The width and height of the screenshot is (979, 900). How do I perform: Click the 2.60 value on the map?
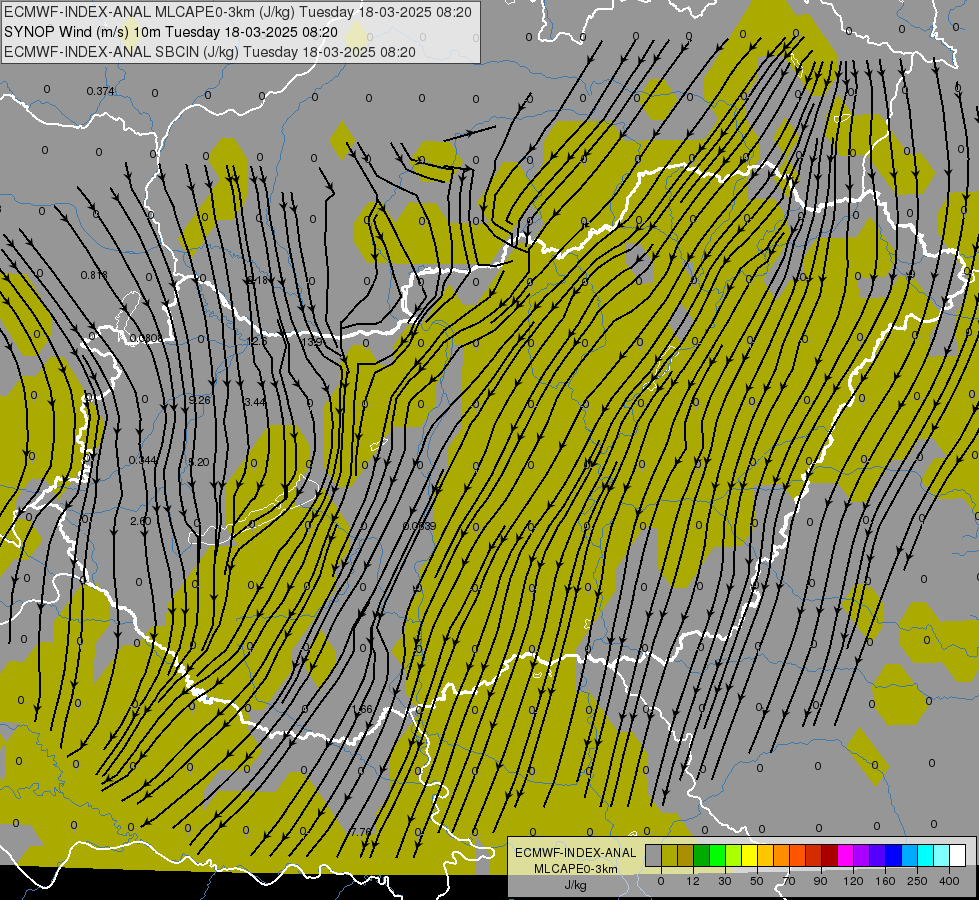tap(141, 521)
